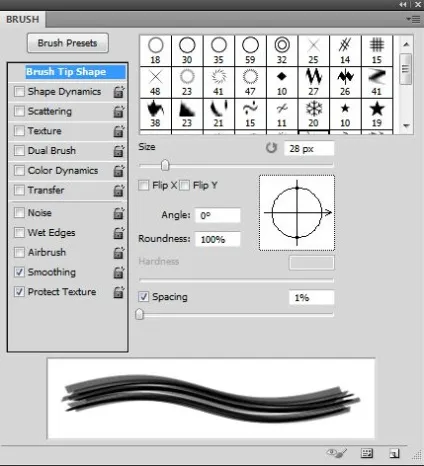Image resolution: width=424 pixels, height=466 pixels.
Task: Choose the zigzag brush tip sized 27
Action: click(x=313, y=82)
